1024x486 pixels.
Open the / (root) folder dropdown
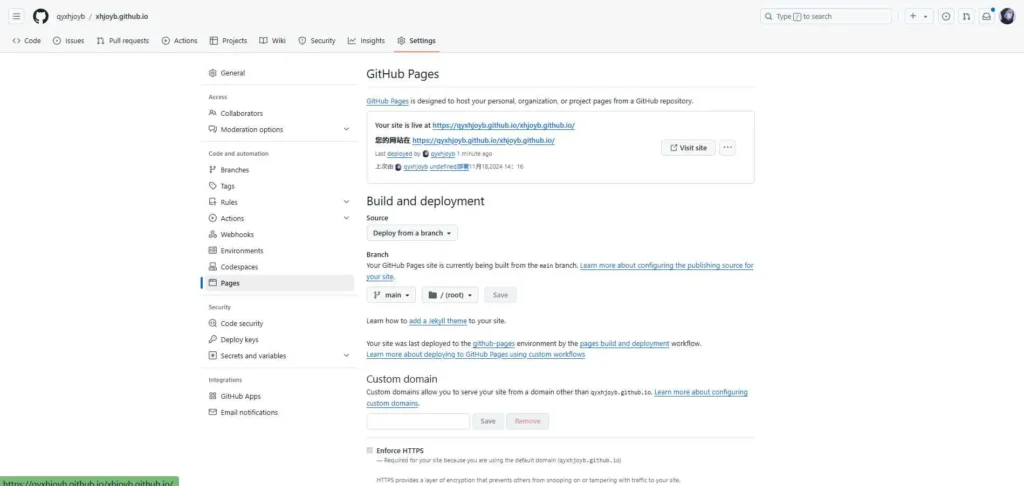(449, 295)
